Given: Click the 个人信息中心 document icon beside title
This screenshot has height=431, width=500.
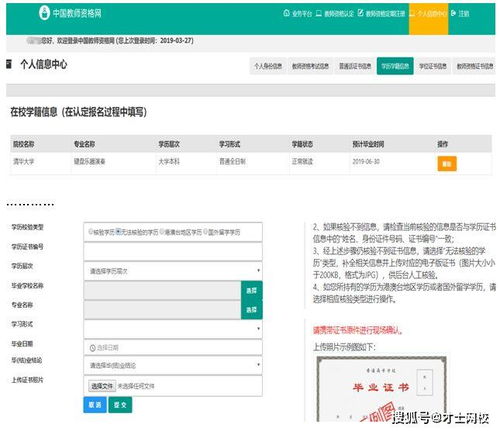Looking at the screenshot, I should [9, 64].
